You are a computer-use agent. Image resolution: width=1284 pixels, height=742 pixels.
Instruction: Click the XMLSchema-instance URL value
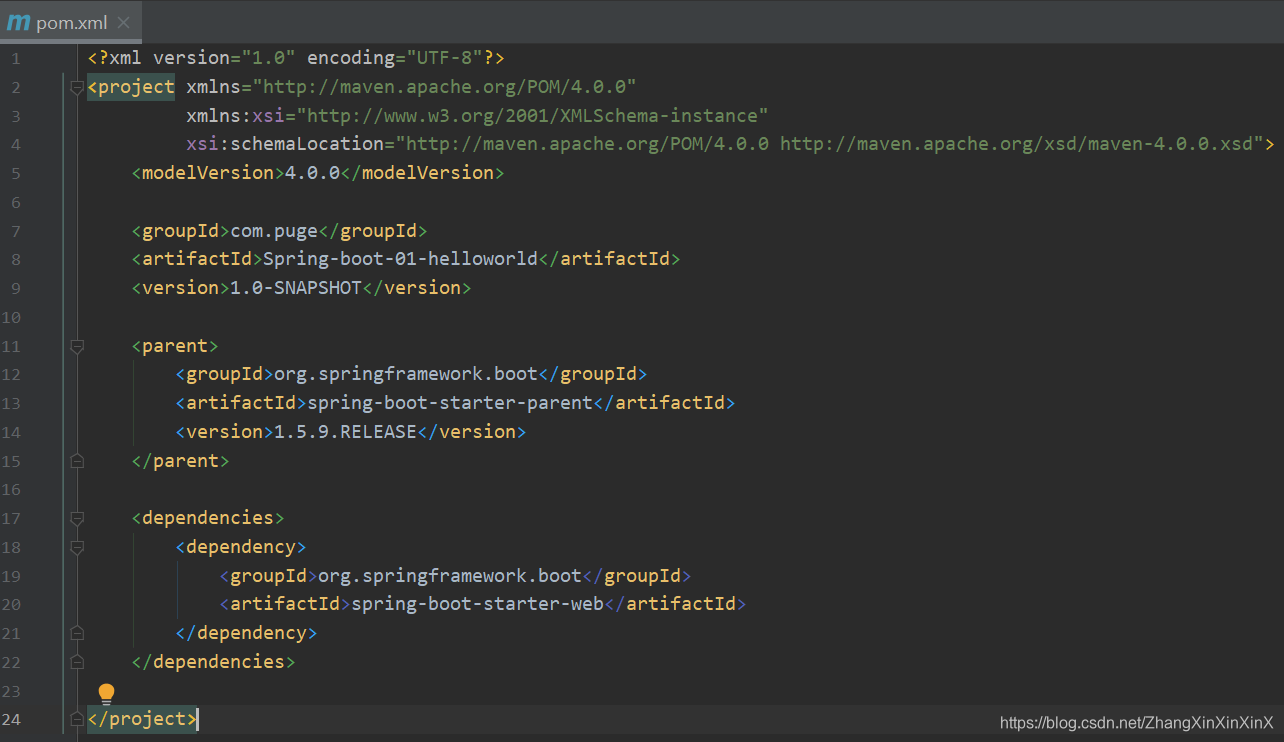click(x=532, y=116)
